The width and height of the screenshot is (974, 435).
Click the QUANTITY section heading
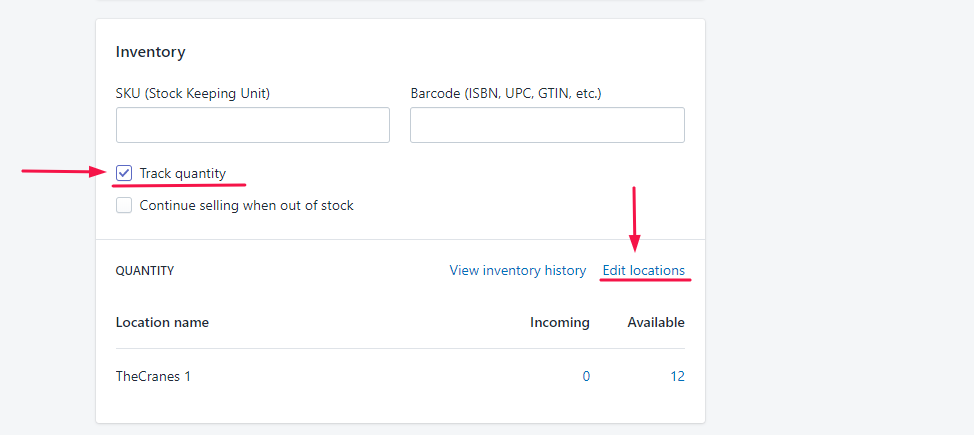click(145, 270)
